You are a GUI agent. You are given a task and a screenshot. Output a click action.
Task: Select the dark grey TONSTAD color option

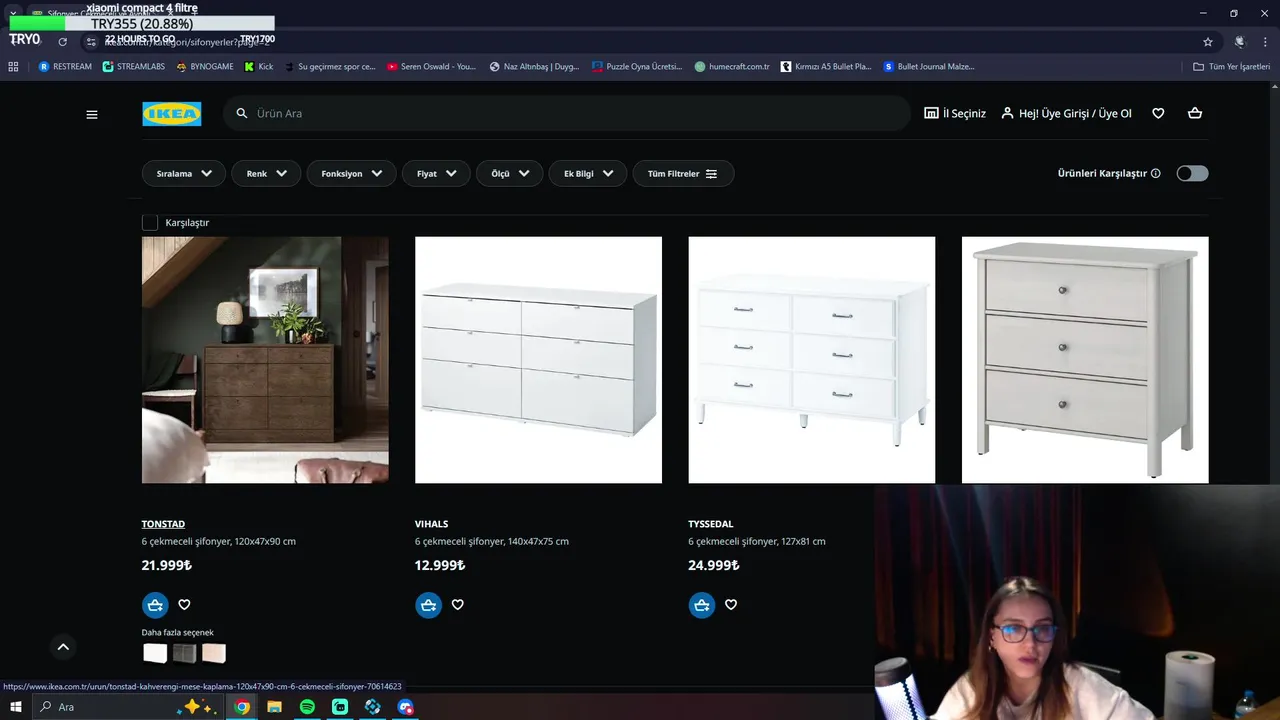pyautogui.click(x=185, y=653)
